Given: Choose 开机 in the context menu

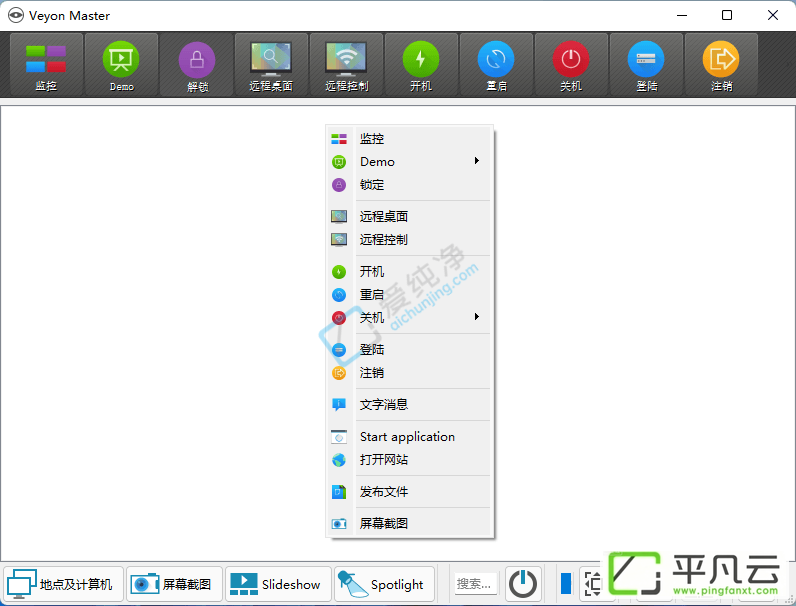Looking at the screenshot, I should pos(409,272).
